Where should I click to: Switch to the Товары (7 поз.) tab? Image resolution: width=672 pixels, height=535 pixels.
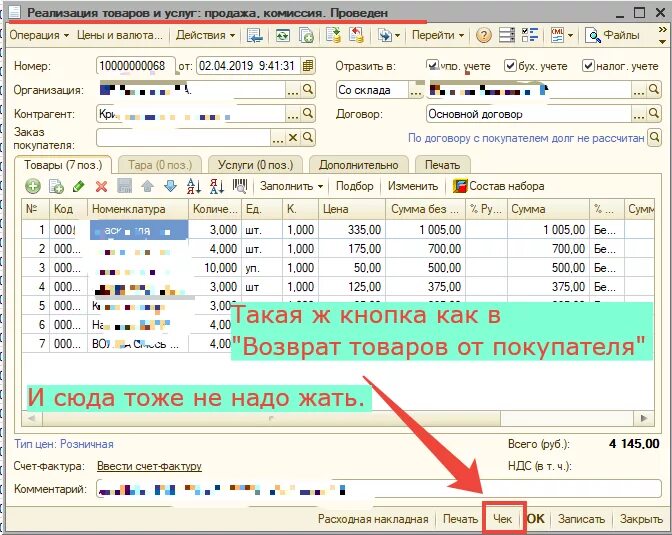[63, 165]
